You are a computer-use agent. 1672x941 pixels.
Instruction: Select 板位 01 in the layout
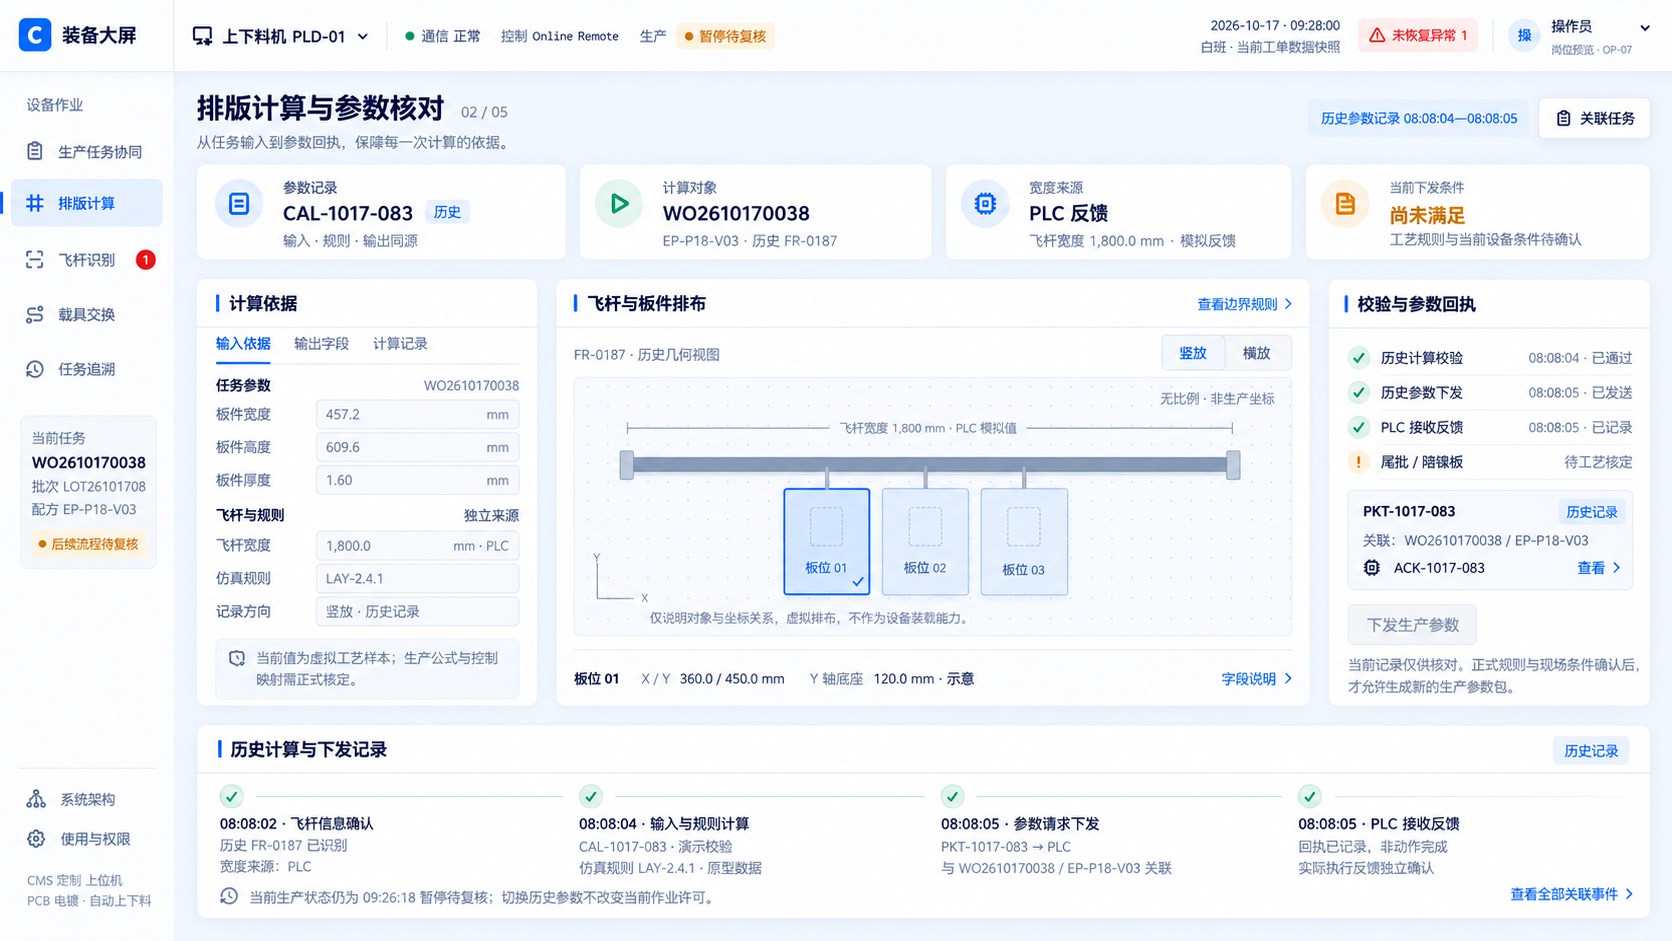[827, 542]
